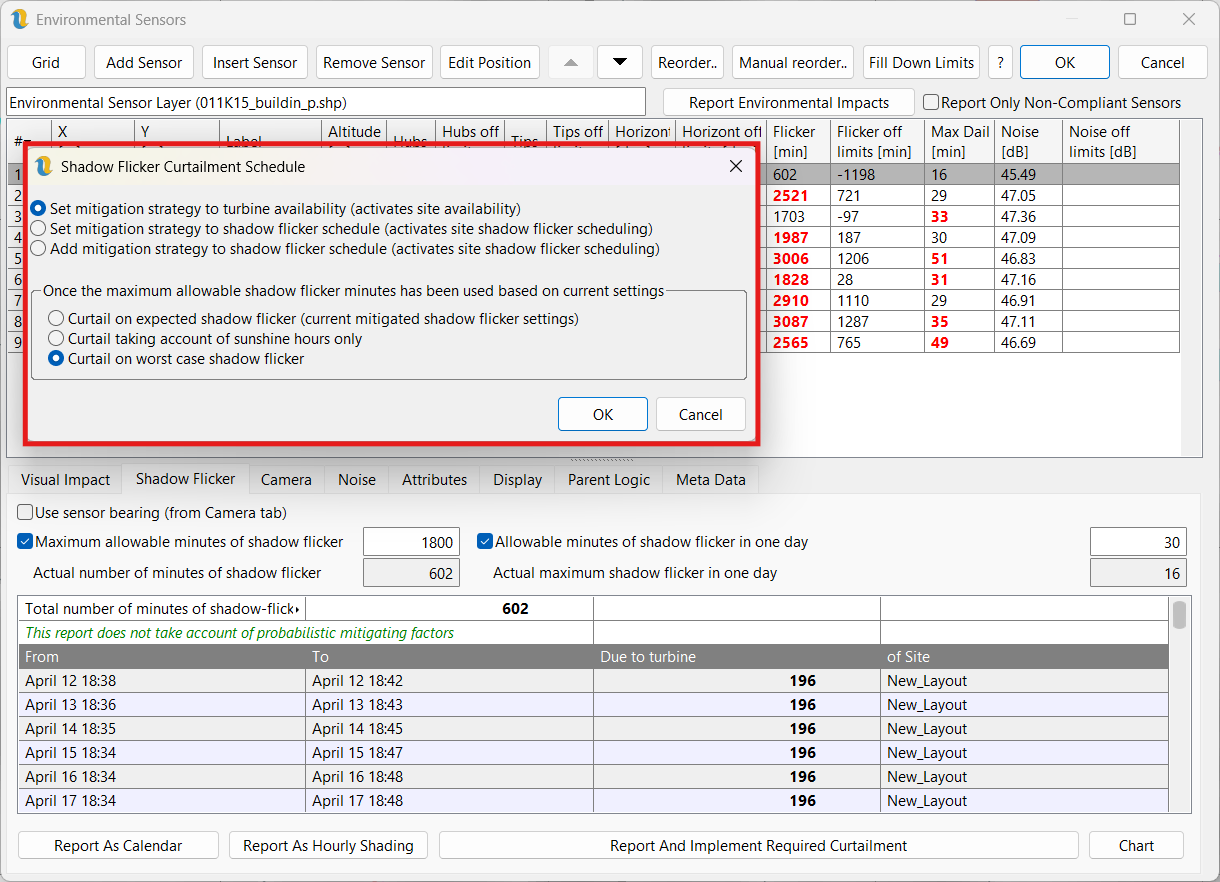Select 'Set mitigation strategy to shadow flicker schedule'
Screen dimensions: 1220x882
(39, 229)
